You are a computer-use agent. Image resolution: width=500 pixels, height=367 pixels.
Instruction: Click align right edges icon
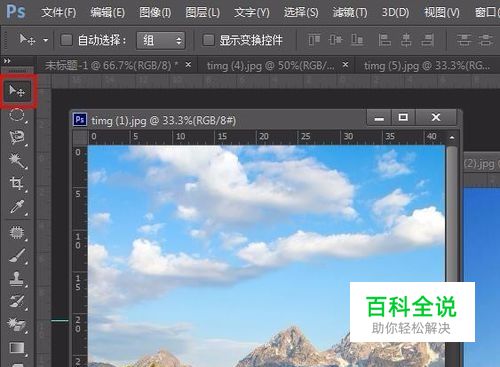pyautogui.click(x=427, y=40)
